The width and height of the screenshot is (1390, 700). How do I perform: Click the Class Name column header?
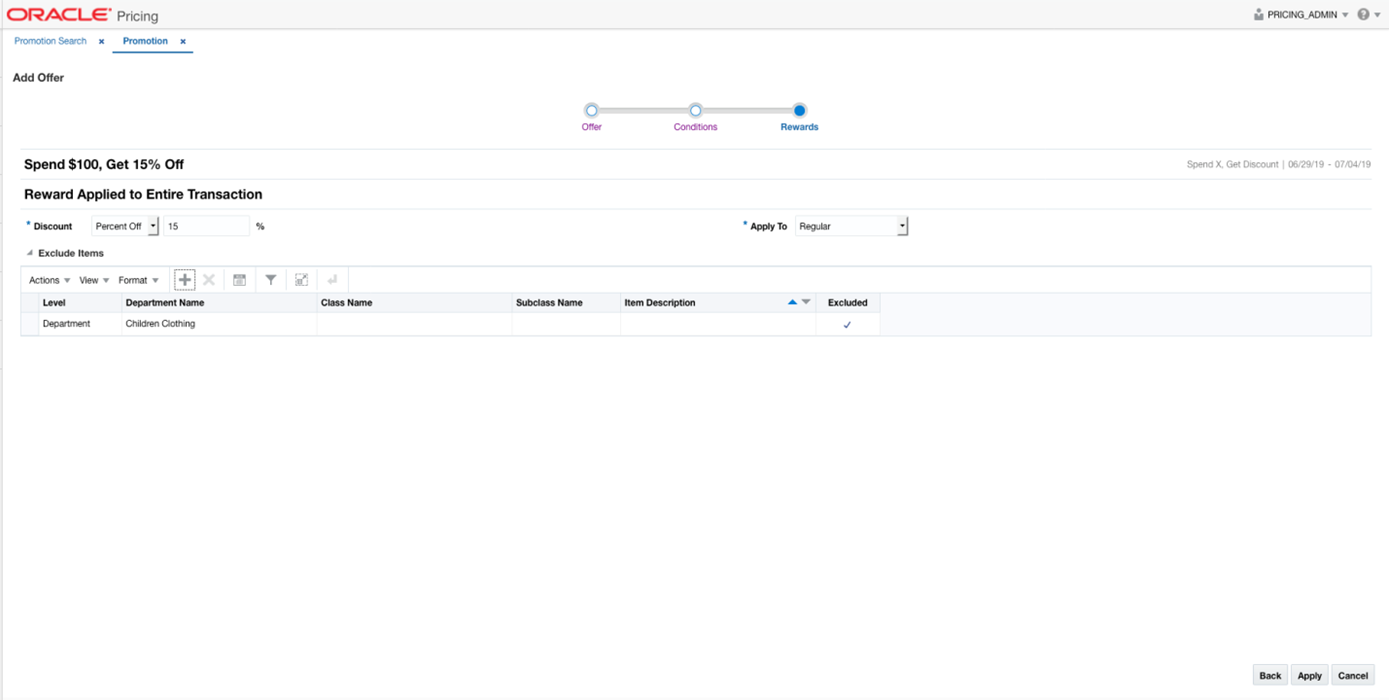[x=414, y=302]
